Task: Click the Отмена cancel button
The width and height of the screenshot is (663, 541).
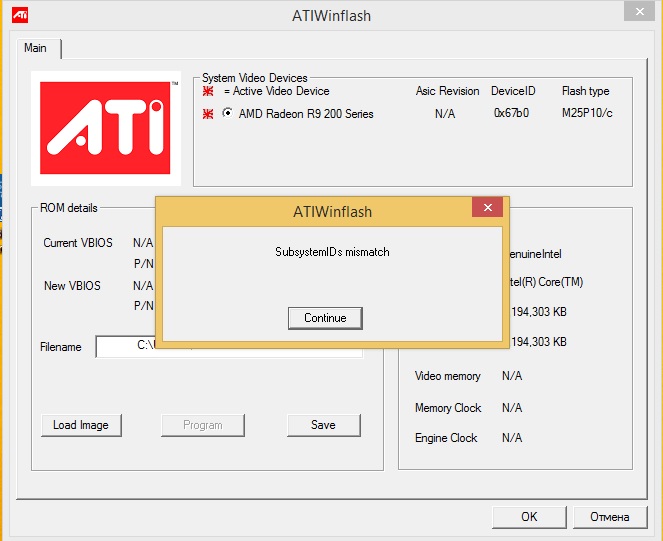Action: tap(610, 517)
